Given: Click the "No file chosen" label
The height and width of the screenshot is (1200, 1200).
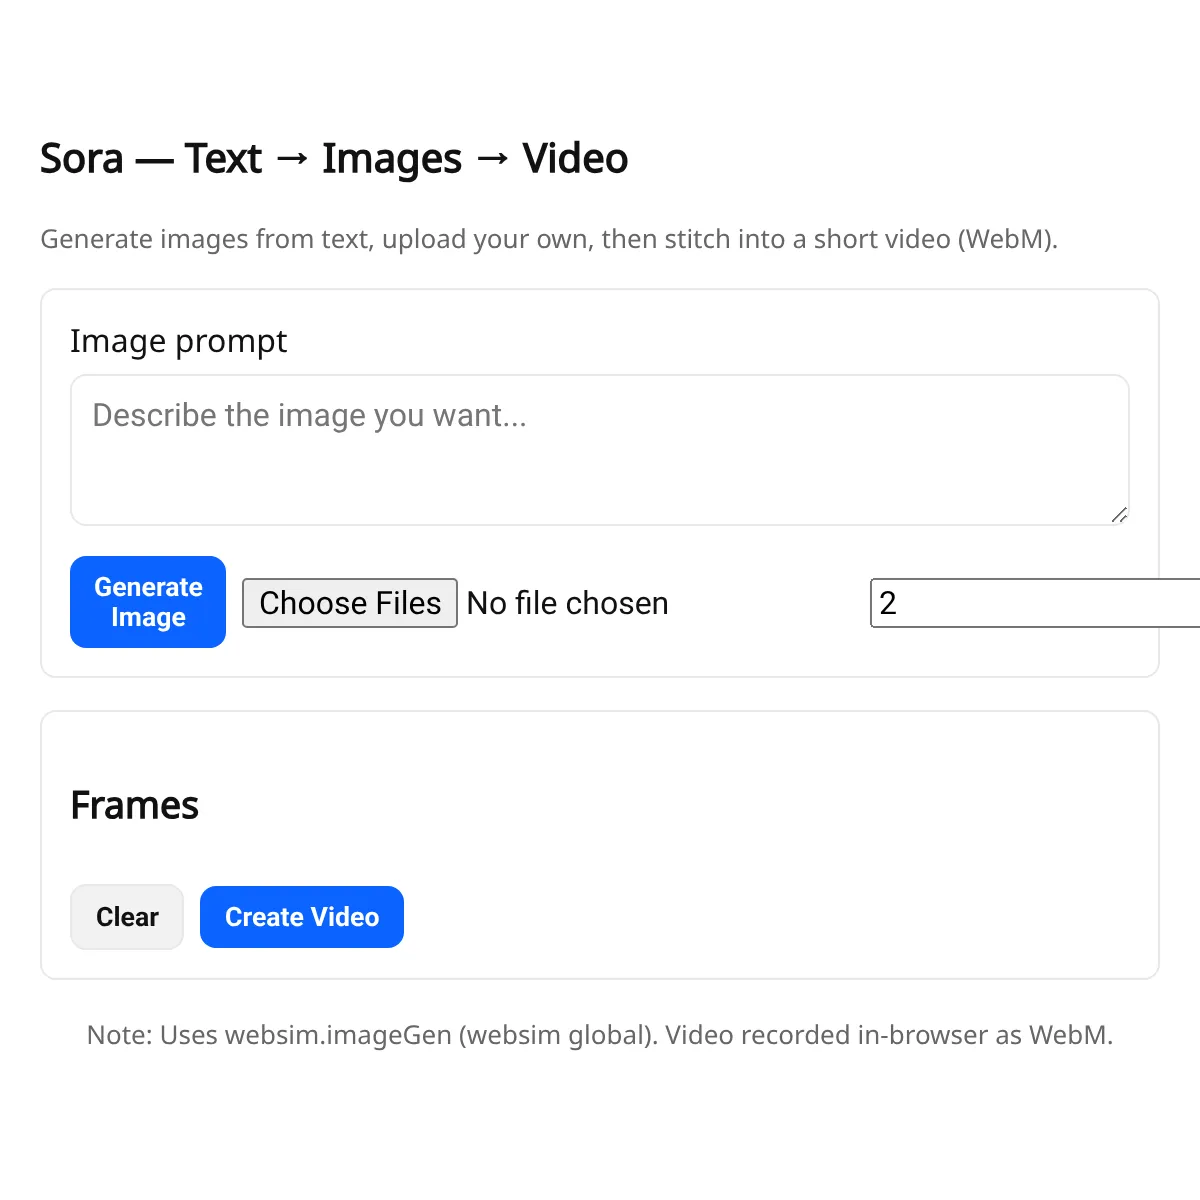Looking at the screenshot, I should (567, 603).
